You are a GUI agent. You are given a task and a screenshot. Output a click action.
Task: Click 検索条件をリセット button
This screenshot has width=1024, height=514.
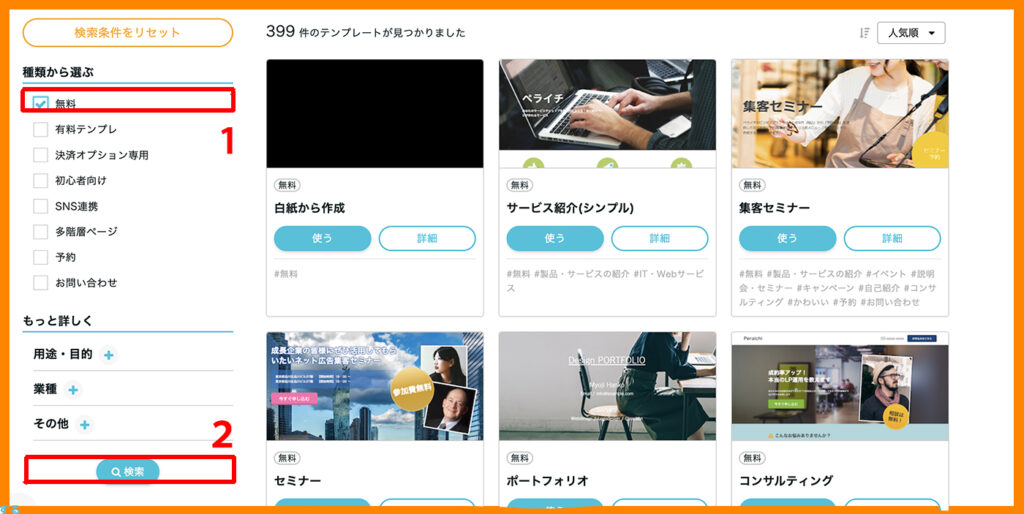coord(127,33)
